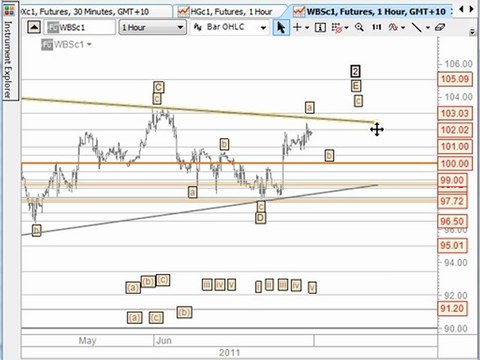Click the 99.00 price label
Screen dimensions: 480x360
[x=452, y=180]
